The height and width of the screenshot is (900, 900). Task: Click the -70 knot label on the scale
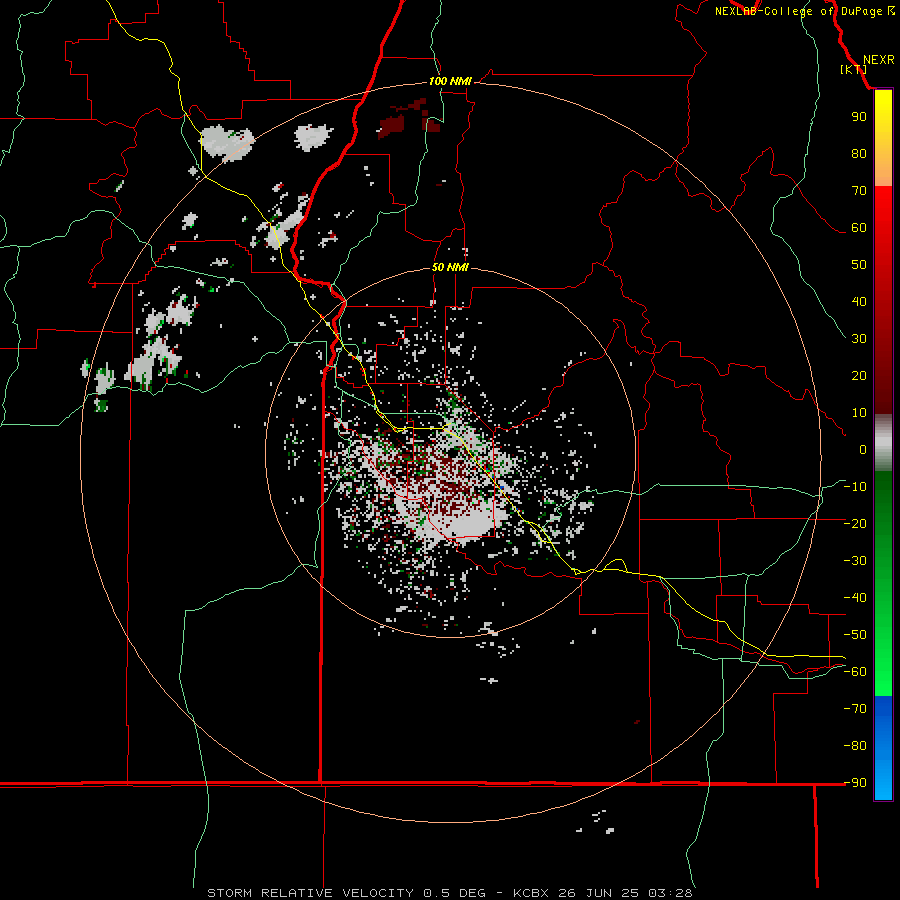tap(855, 709)
